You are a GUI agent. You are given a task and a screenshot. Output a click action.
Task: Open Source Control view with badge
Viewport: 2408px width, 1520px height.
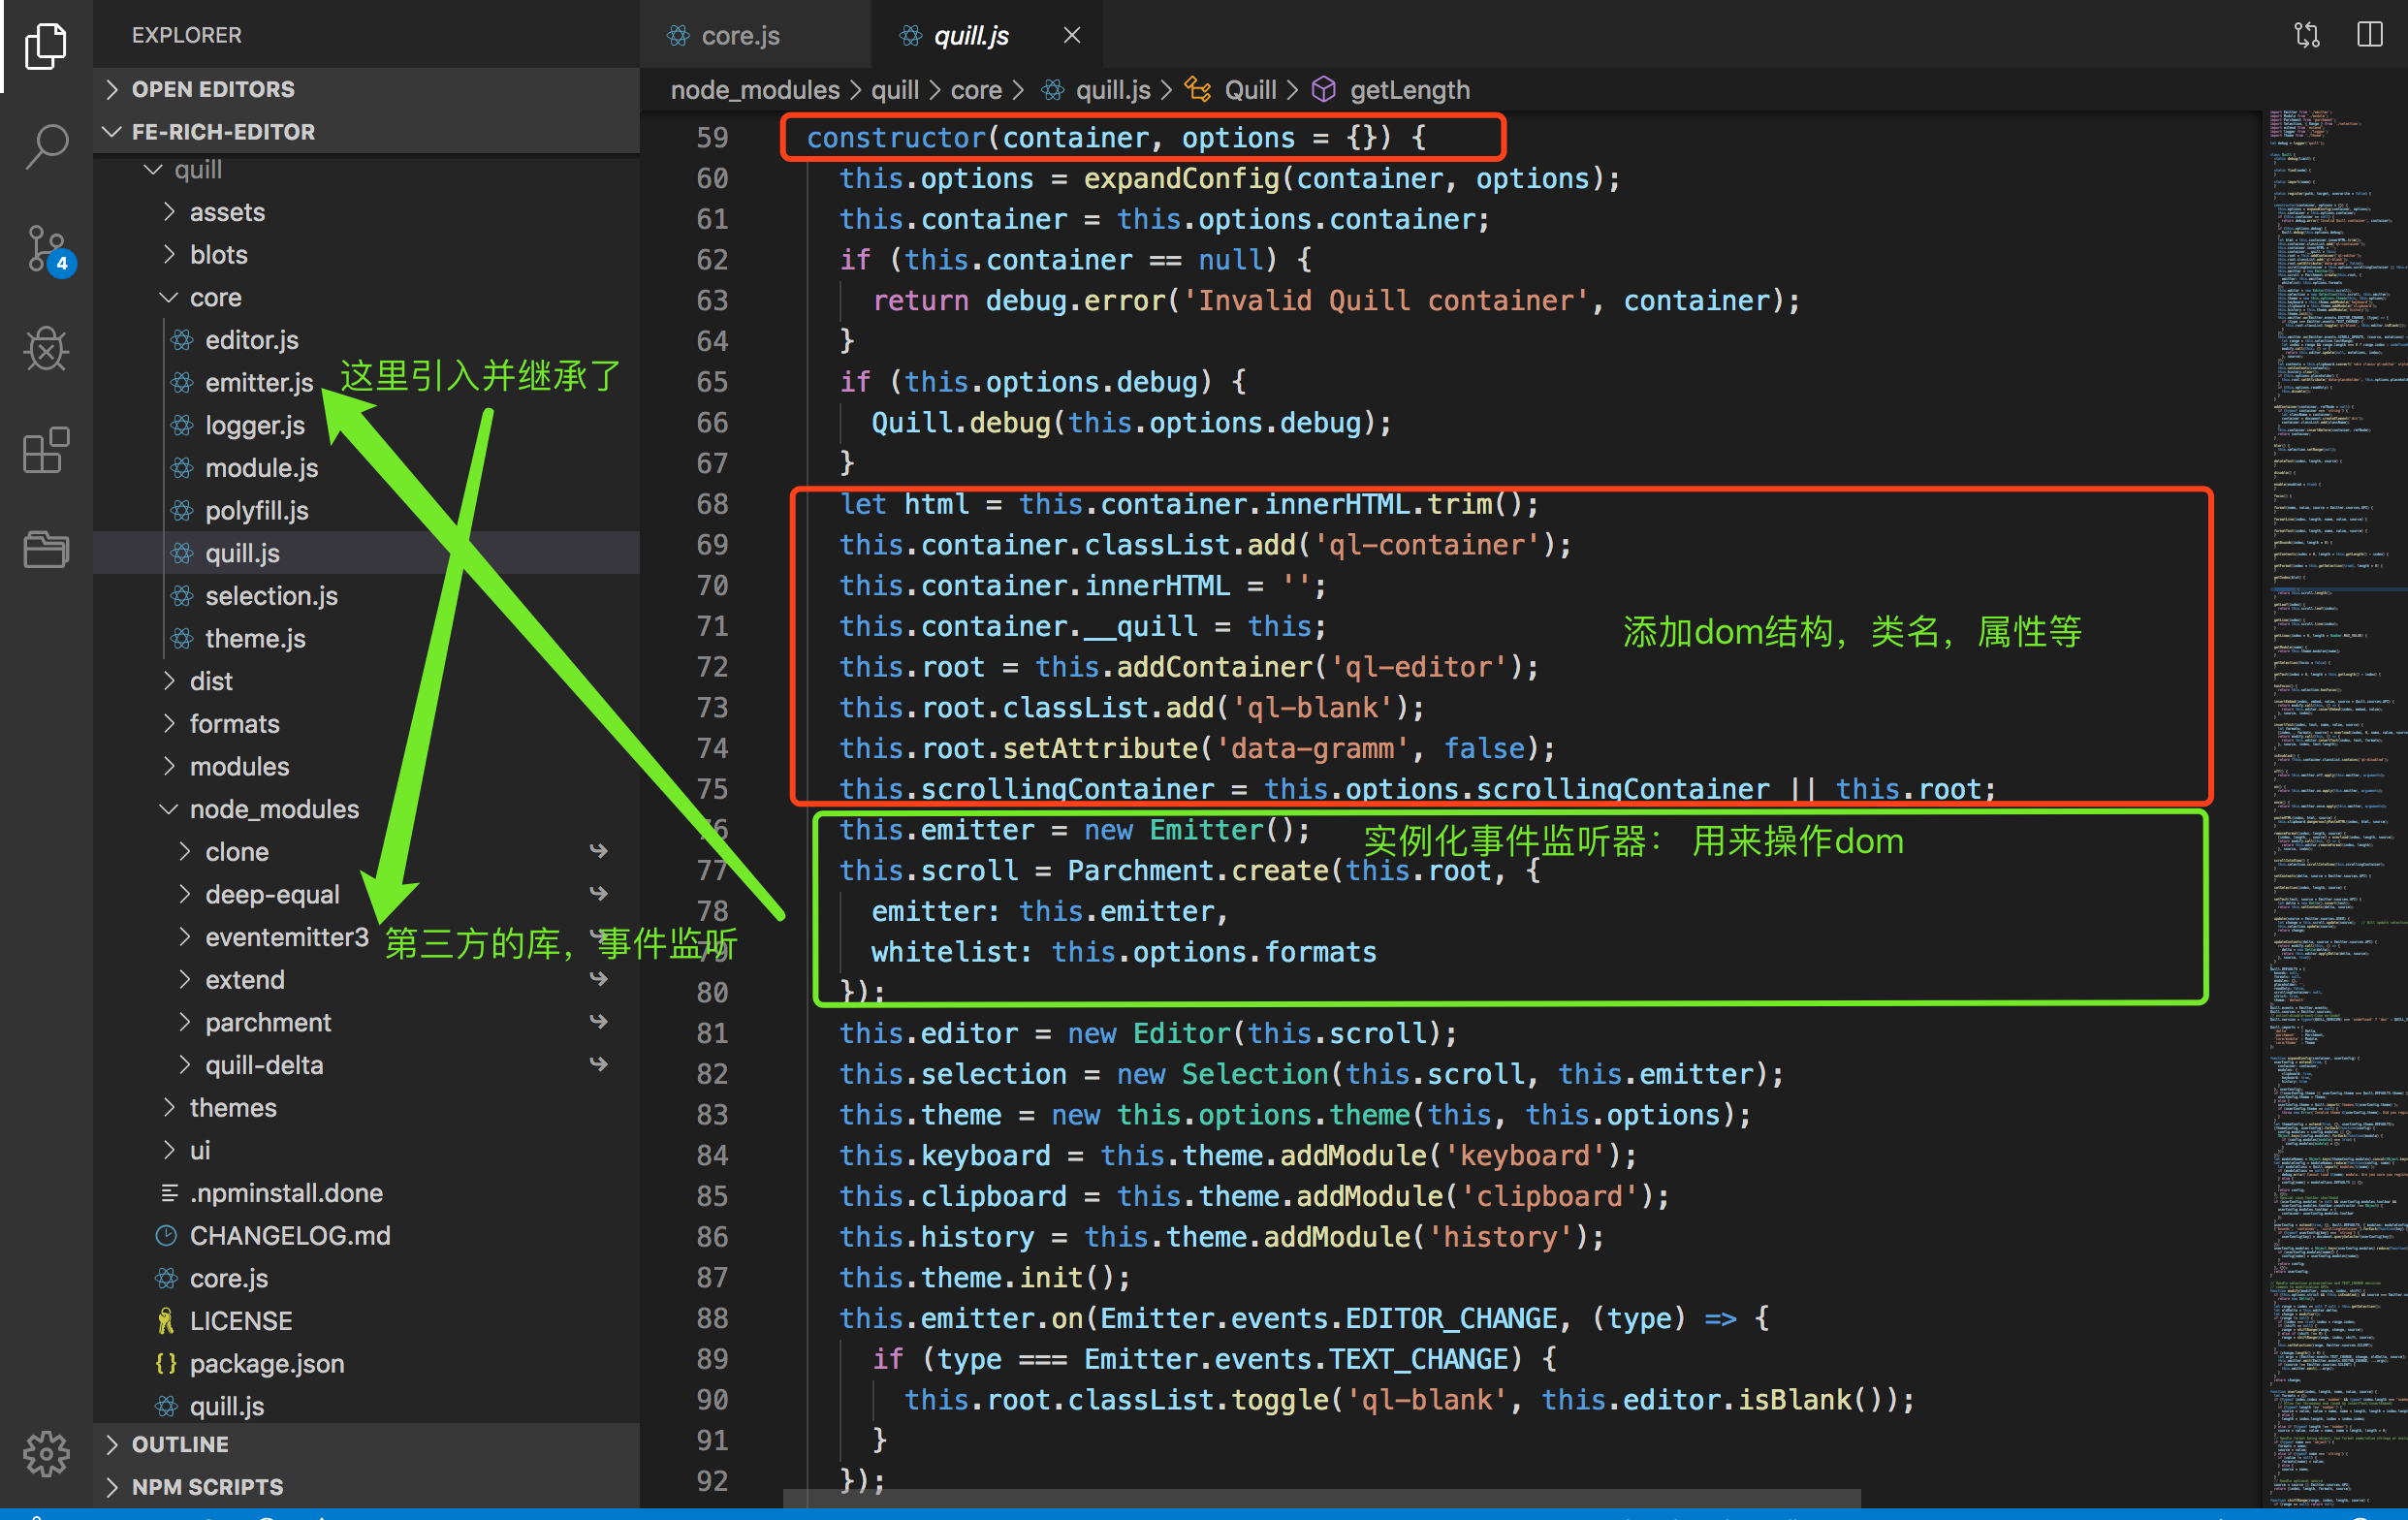point(46,248)
